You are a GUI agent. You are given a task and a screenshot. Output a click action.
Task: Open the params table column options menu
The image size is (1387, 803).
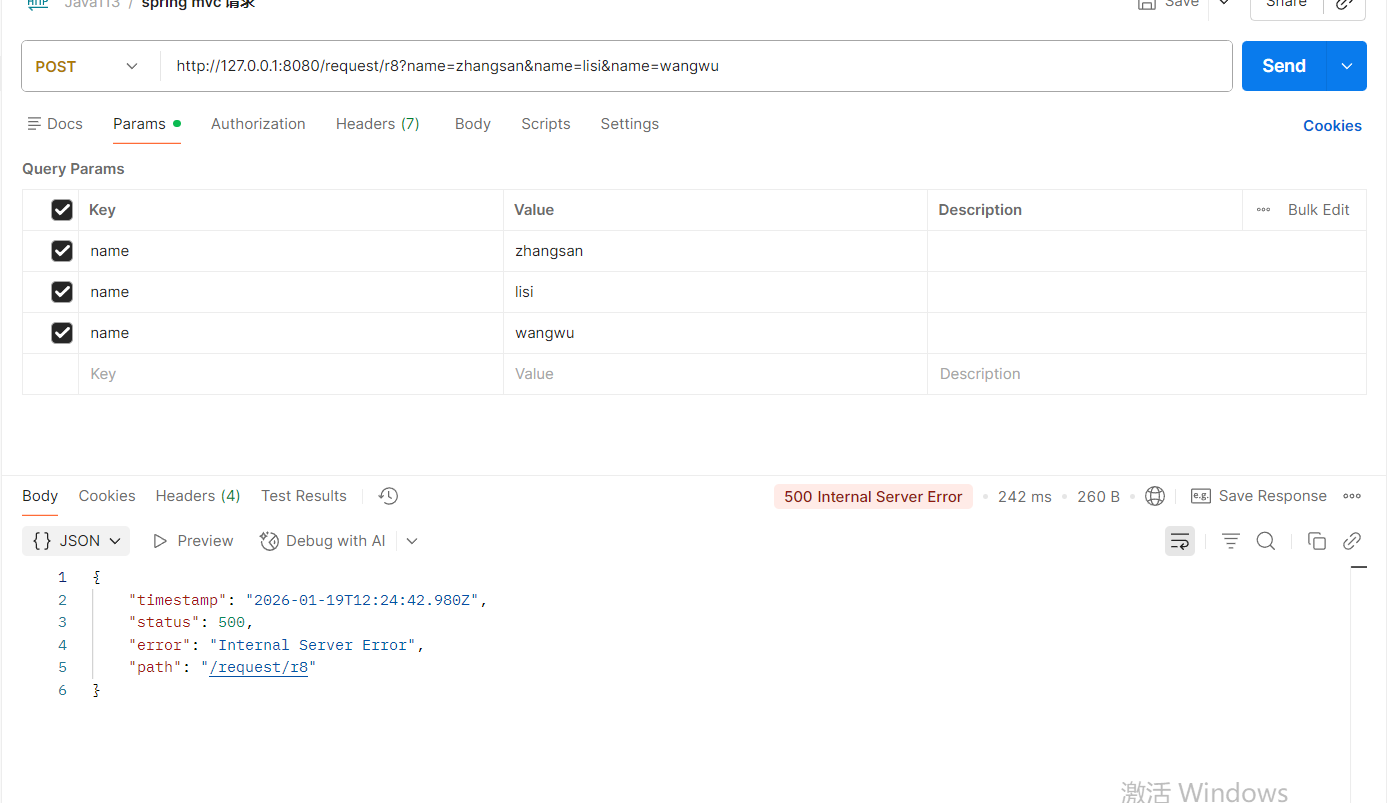click(1263, 210)
